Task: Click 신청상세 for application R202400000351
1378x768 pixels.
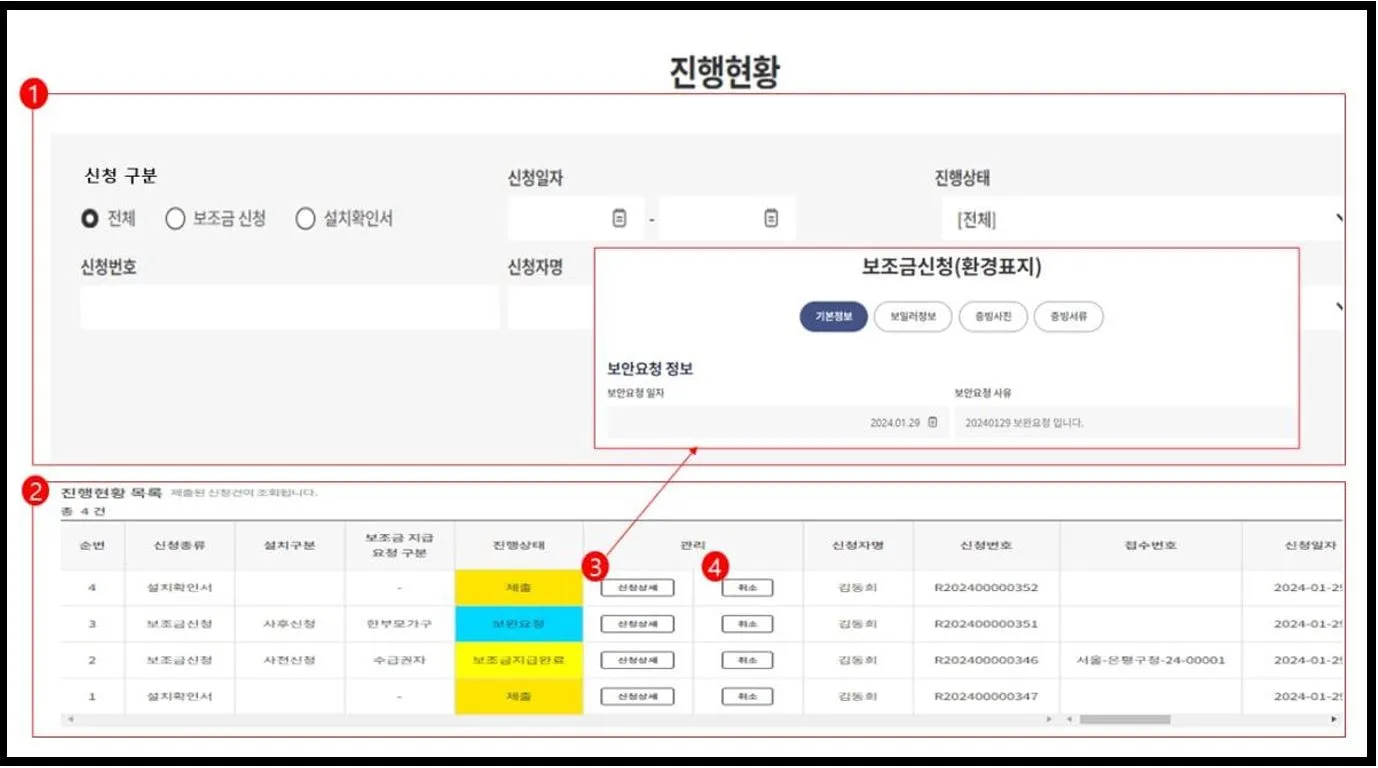Action: pos(637,624)
